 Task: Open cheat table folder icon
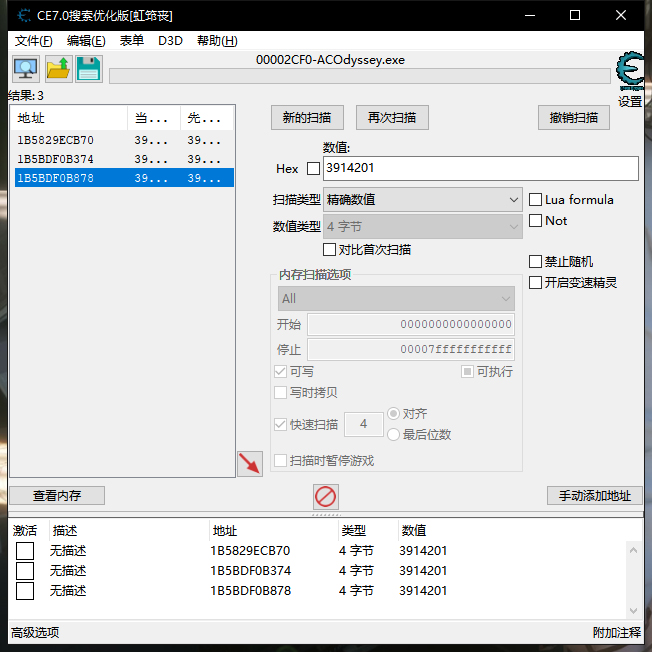click(x=58, y=69)
